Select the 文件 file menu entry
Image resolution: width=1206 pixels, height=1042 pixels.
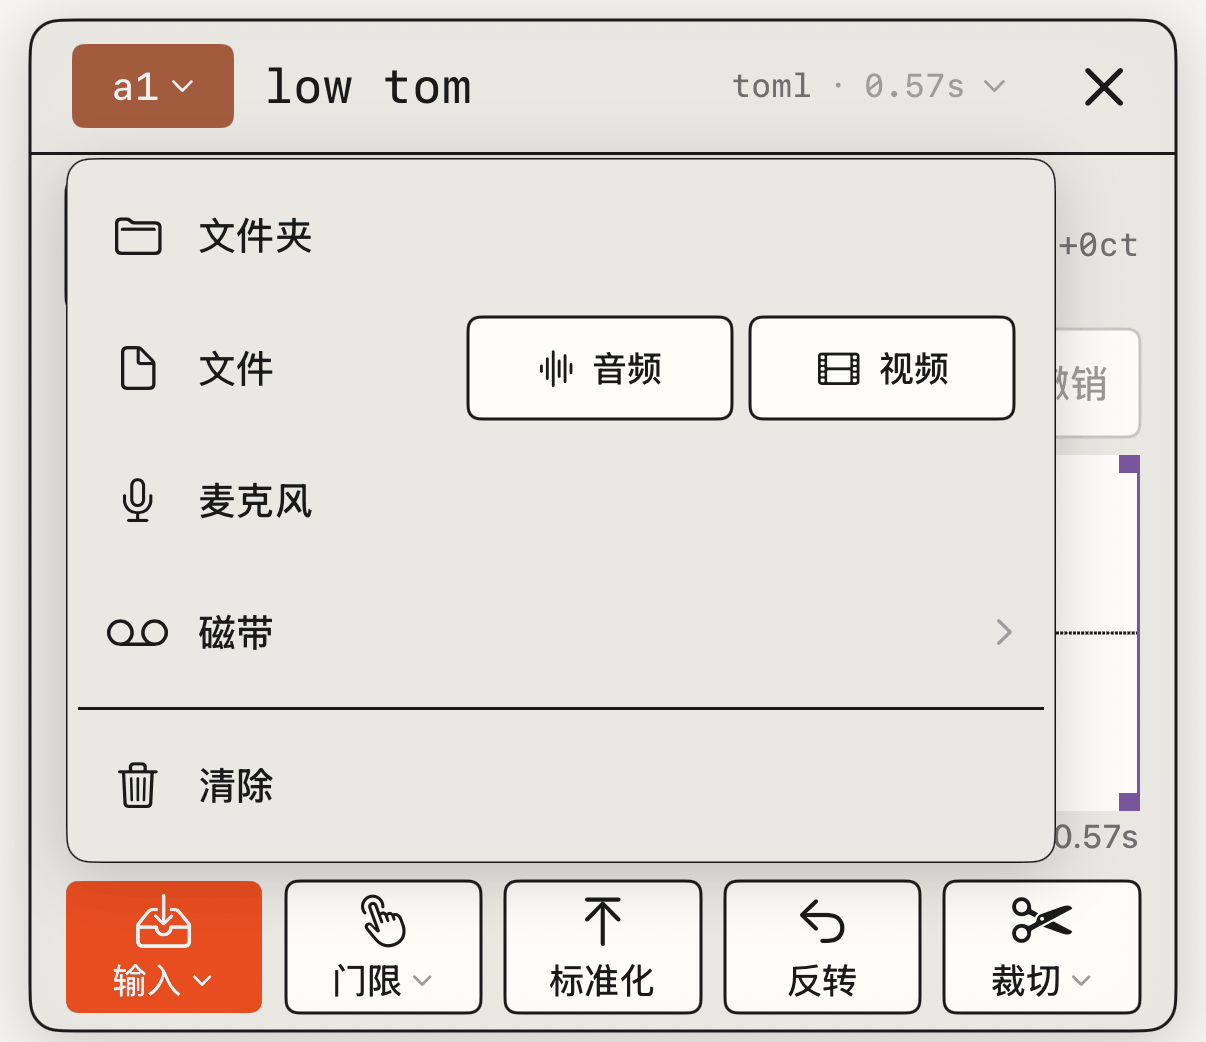pos(236,369)
